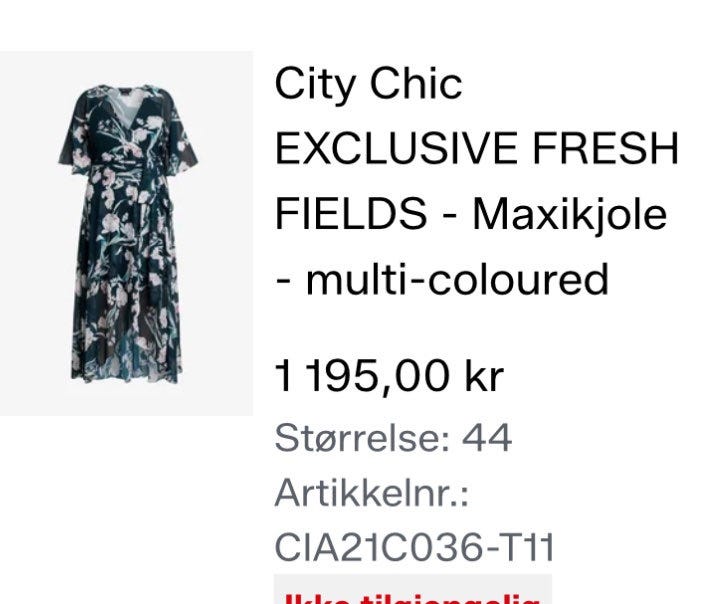Select article number CIA21C036-T11

pos(414,547)
